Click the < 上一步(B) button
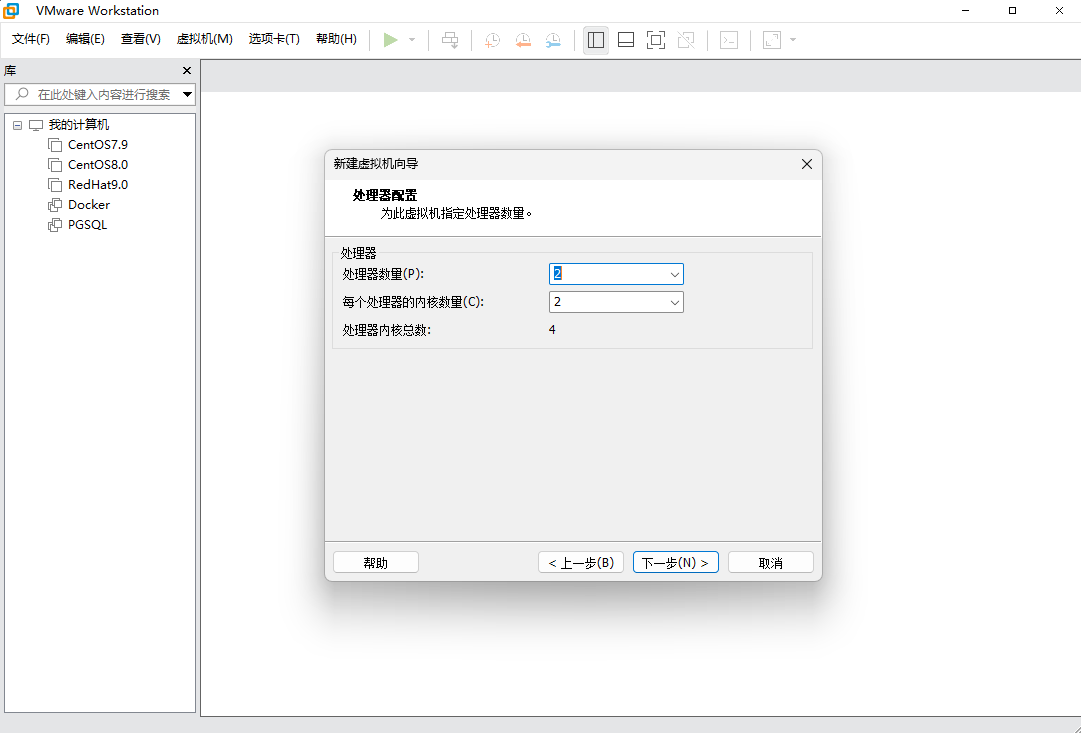 coord(580,563)
